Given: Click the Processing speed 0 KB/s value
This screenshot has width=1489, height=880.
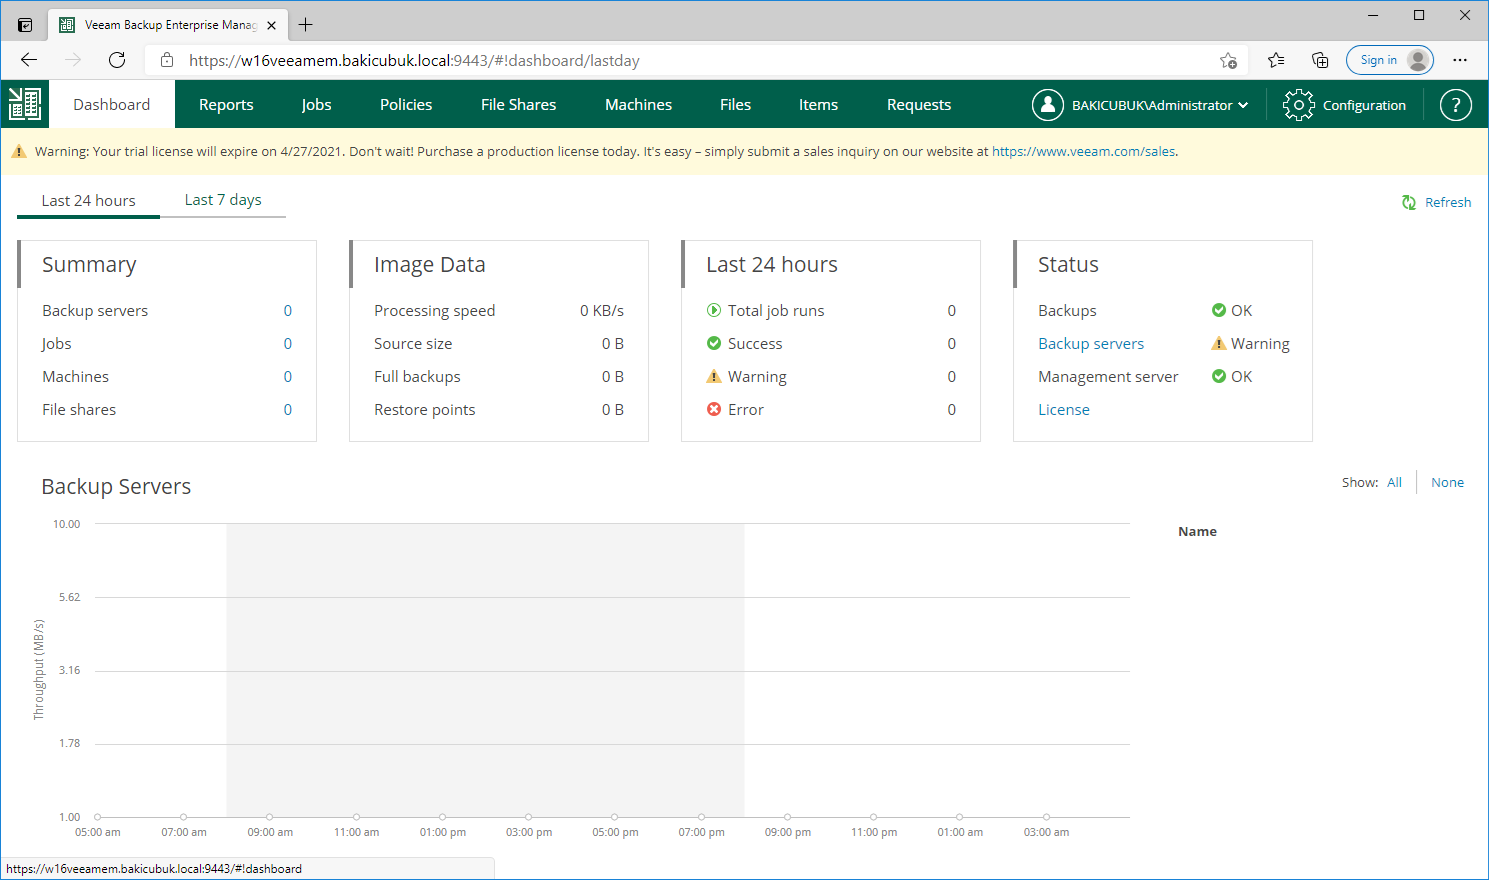Looking at the screenshot, I should coord(602,310).
